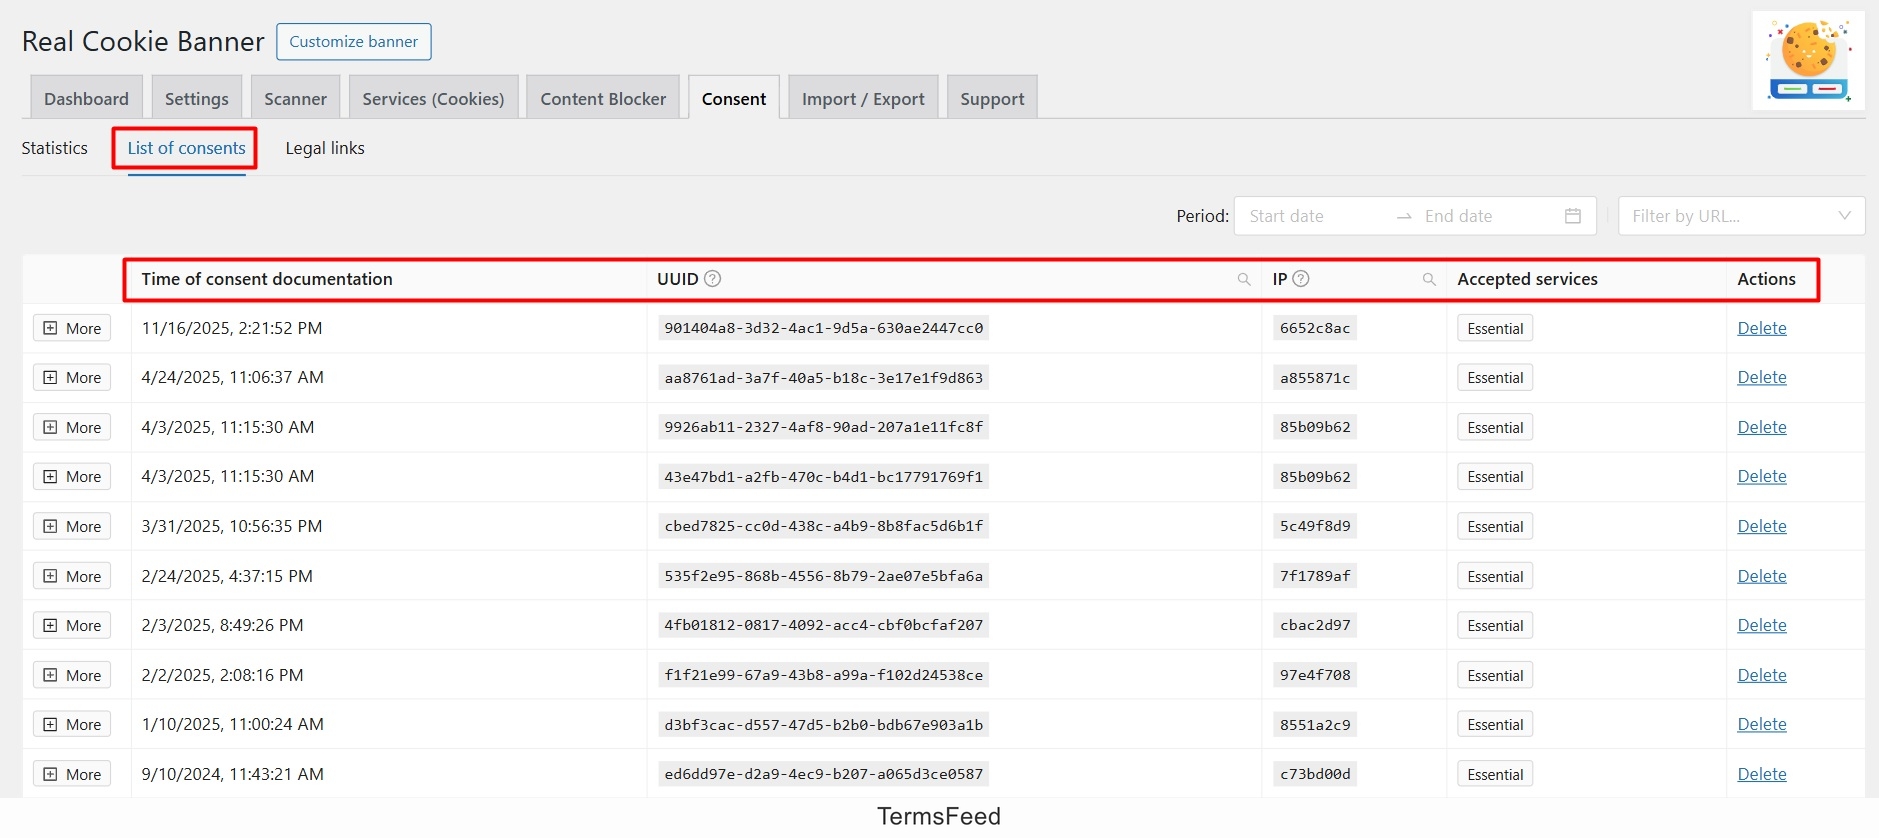
Task: Click the IP value 6652c8ac
Action: click(x=1315, y=328)
